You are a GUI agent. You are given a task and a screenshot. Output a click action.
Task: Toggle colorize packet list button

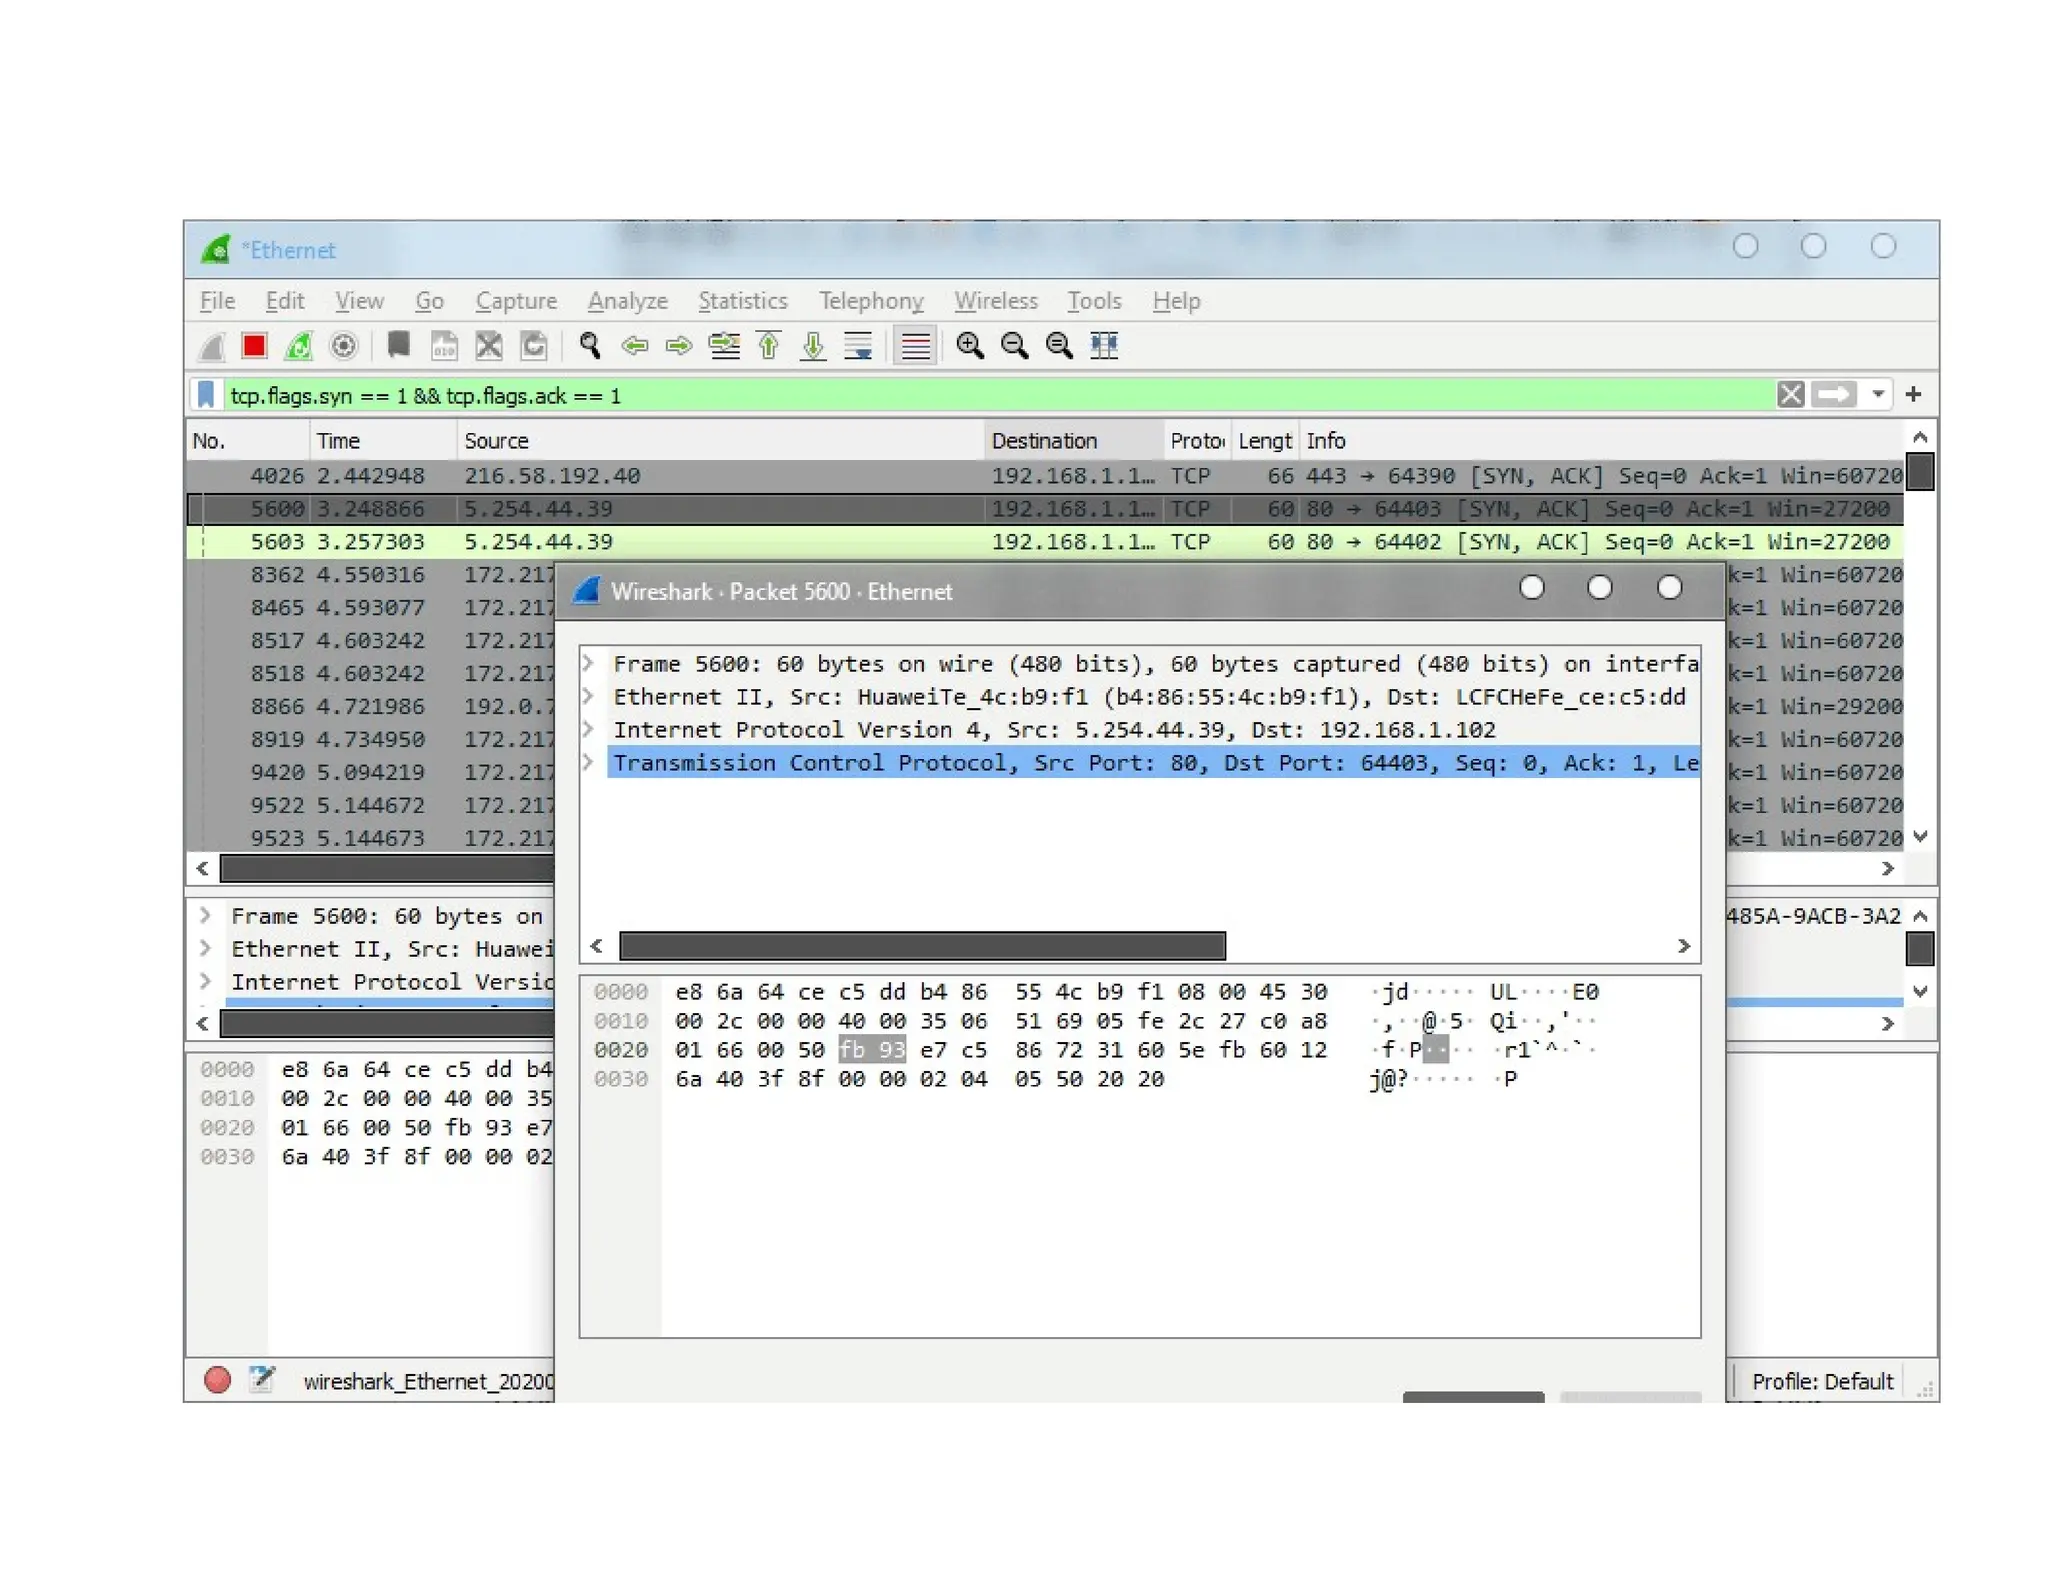[x=914, y=346]
